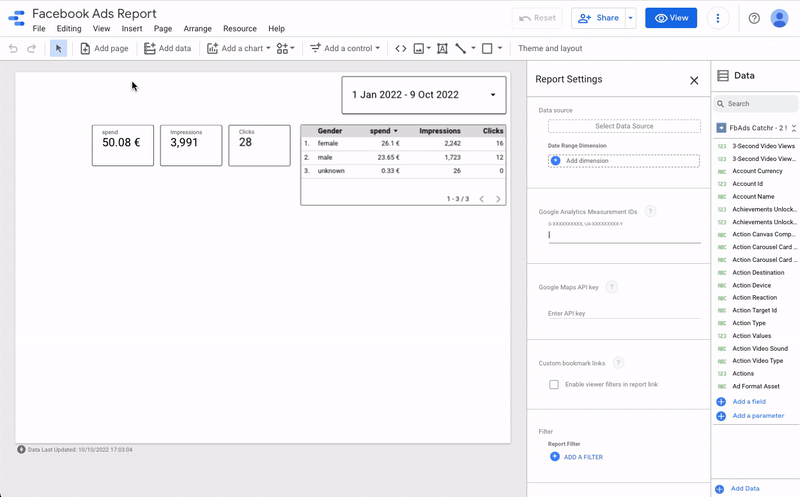Open the Resource menu
Image resolution: width=800 pixels, height=497 pixels.
click(239, 29)
